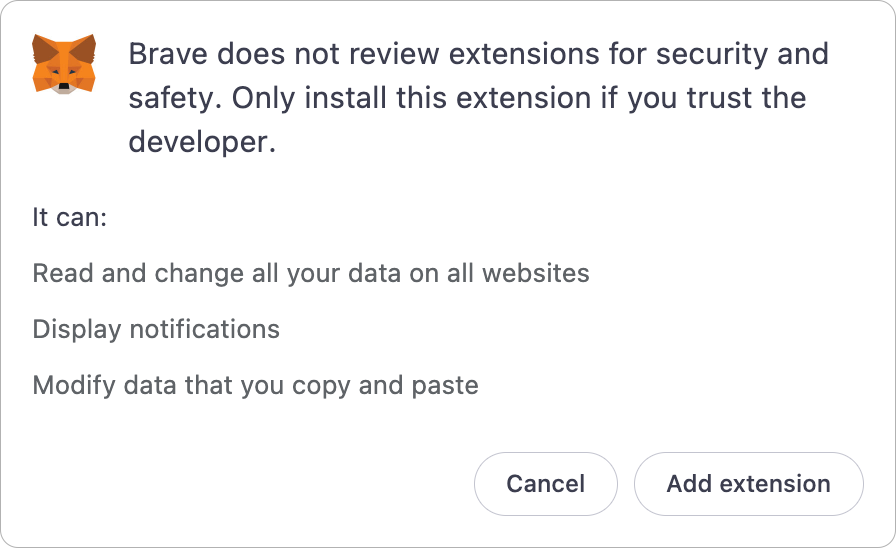Click 'Modify data that you copy and paste'
The width and height of the screenshot is (896, 548).
[x=255, y=386]
